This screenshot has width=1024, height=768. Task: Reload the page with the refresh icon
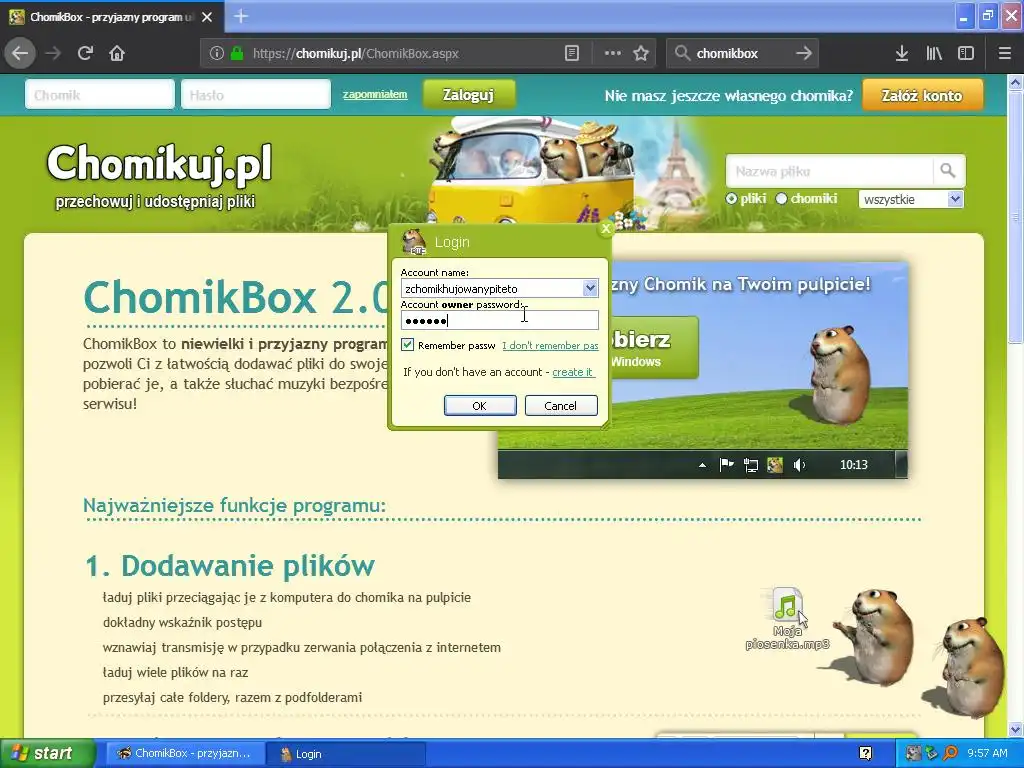click(x=85, y=53)
